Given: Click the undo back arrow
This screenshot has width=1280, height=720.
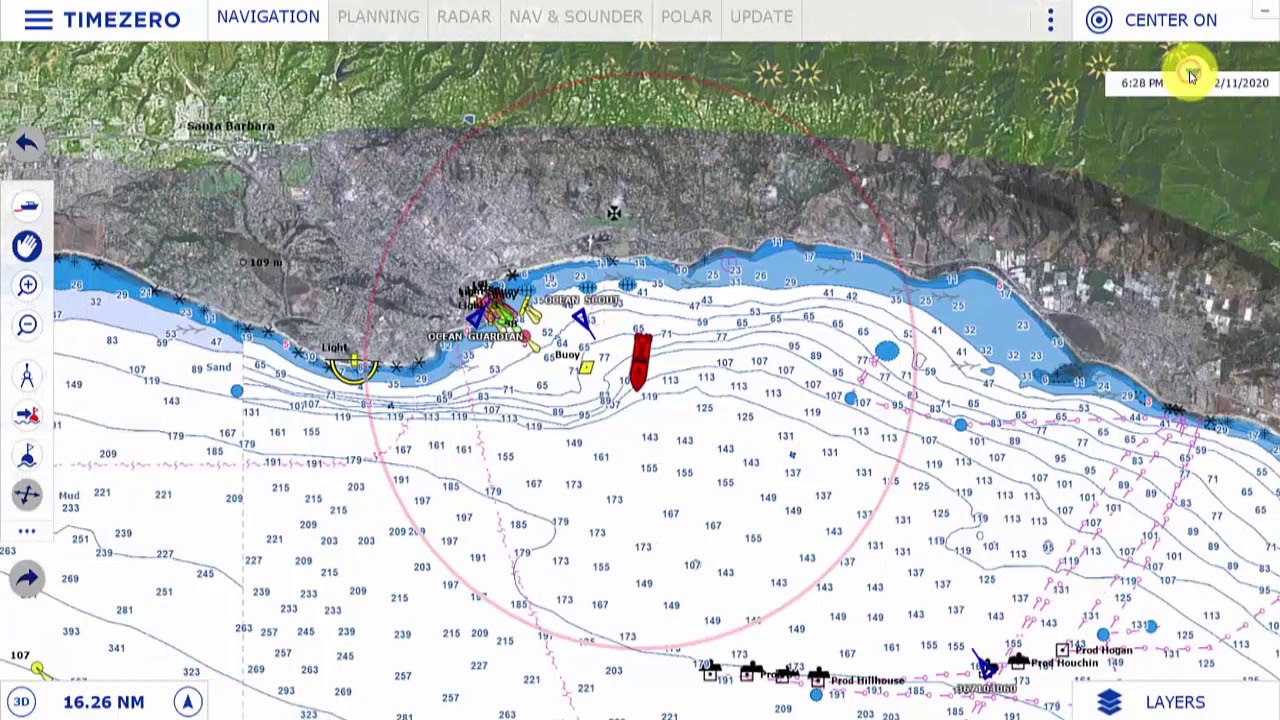Looking at the screenshot, I should point(27,144).
